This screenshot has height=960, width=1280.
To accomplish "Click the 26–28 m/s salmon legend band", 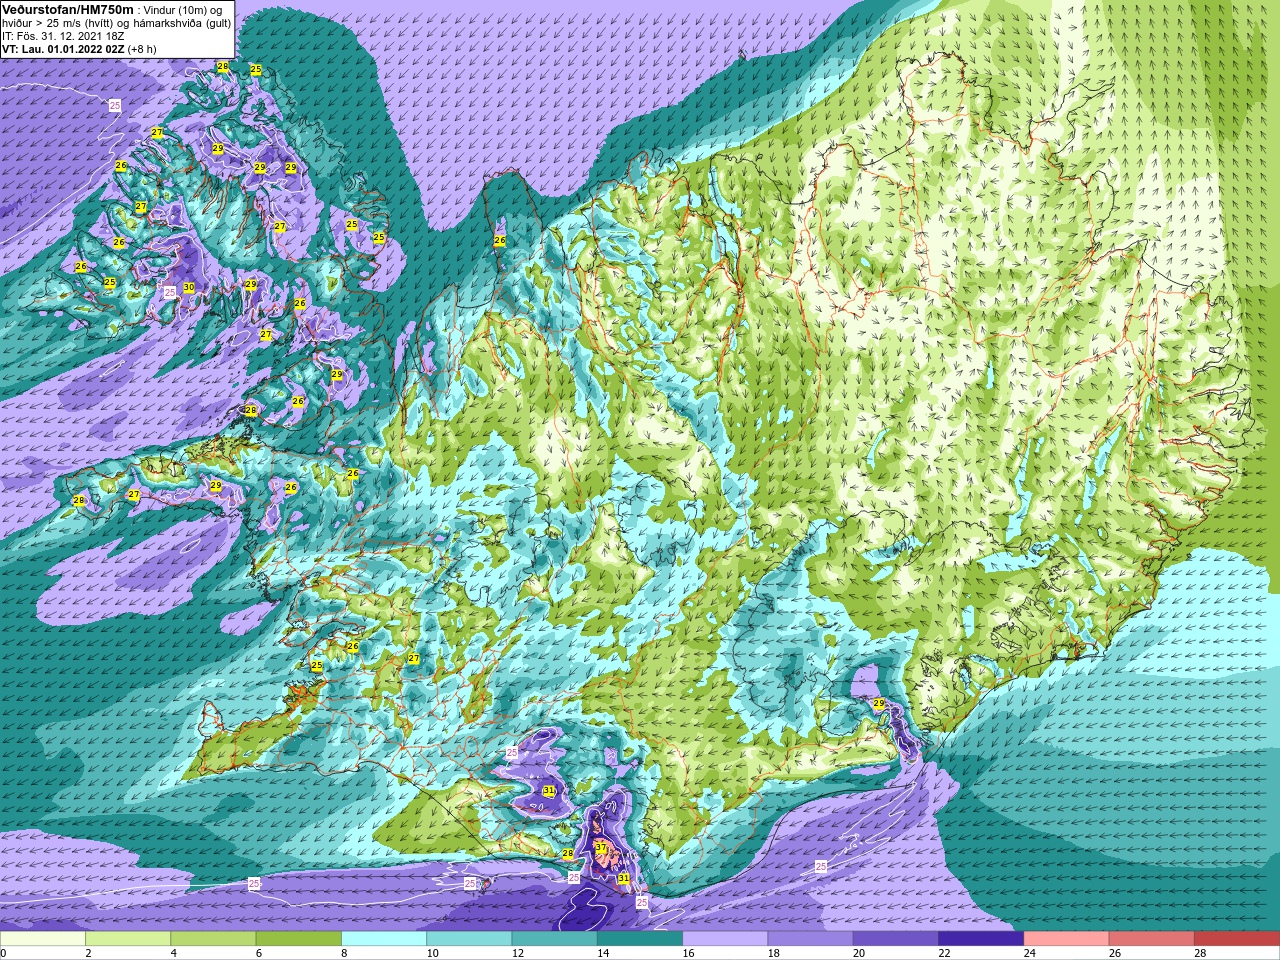I will (x=1152, y=939).
